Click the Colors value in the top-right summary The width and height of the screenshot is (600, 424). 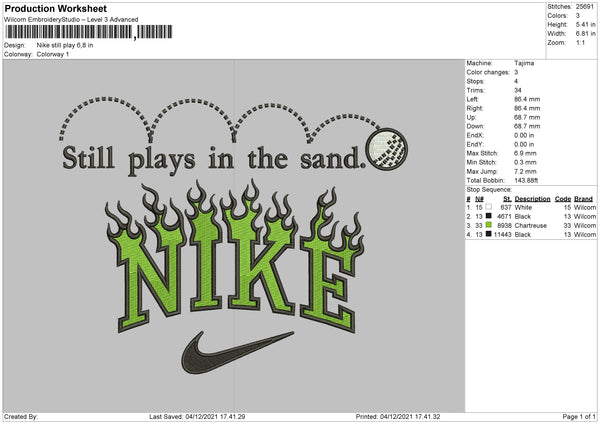point(577,16)
